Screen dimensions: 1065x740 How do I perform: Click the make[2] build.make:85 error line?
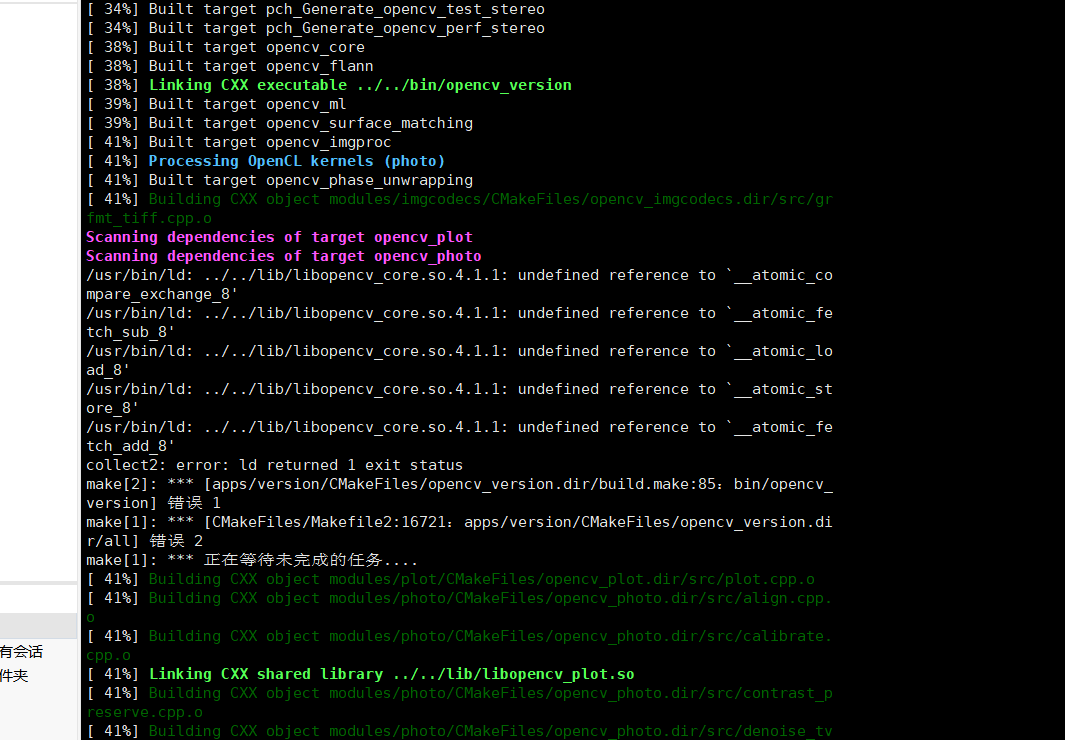[x=459, y=485]
